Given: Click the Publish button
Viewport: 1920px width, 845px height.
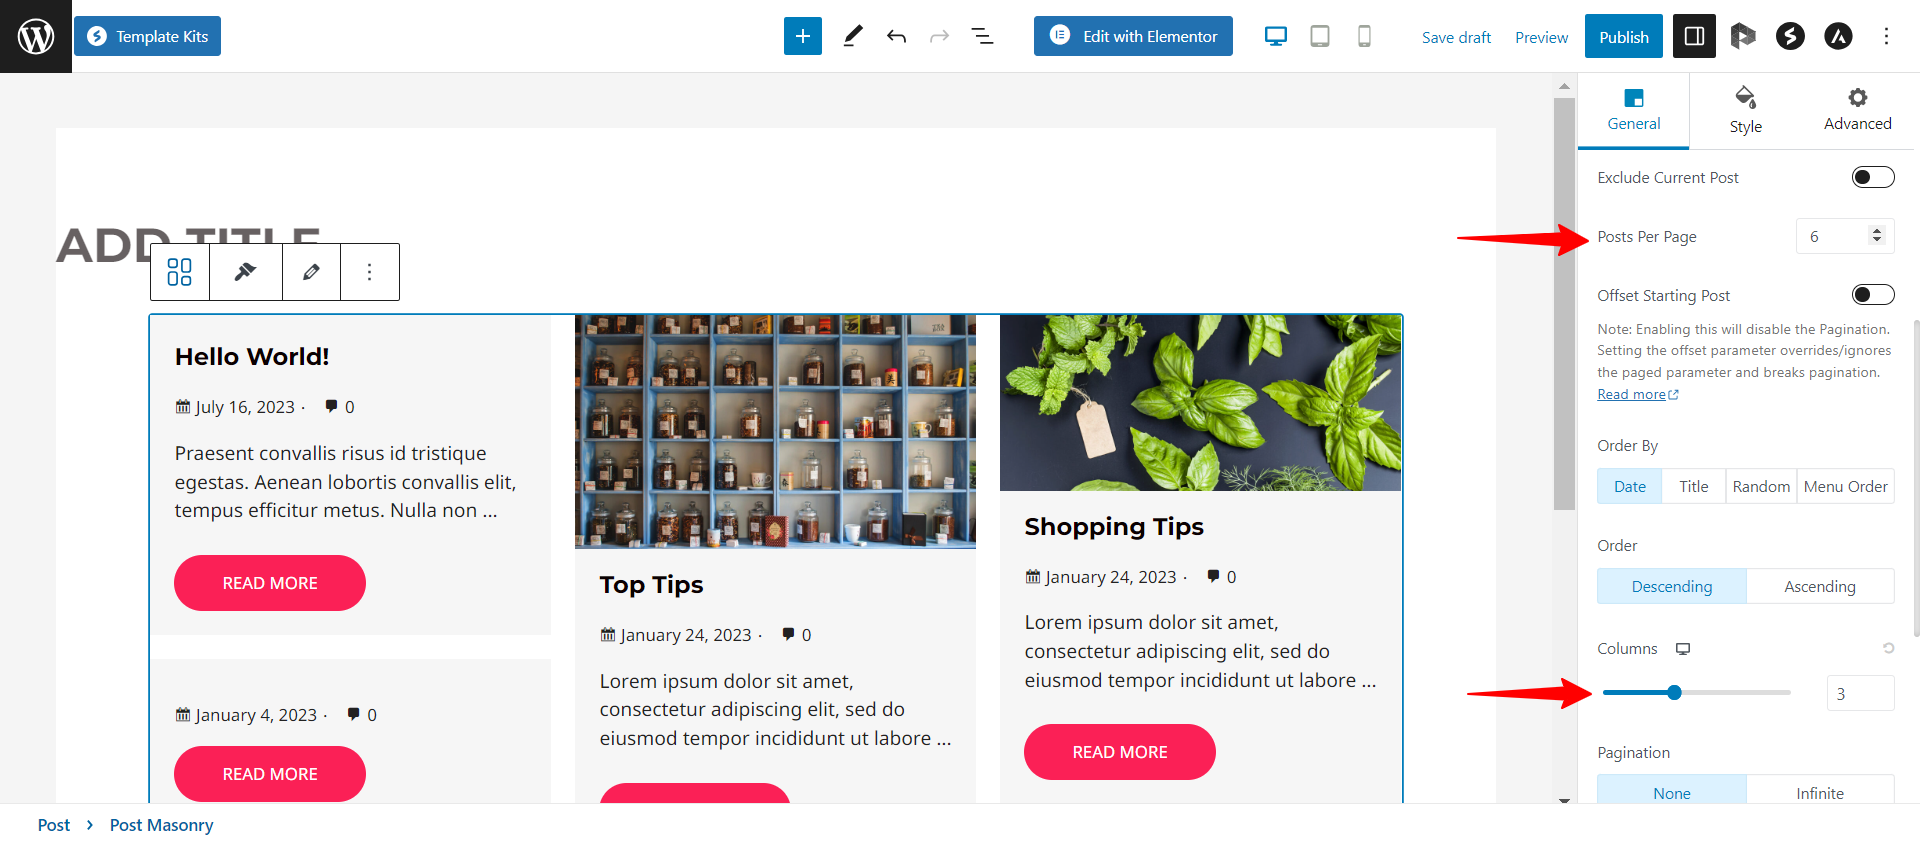Looking at the screenshot, I should pos(1623,36).
